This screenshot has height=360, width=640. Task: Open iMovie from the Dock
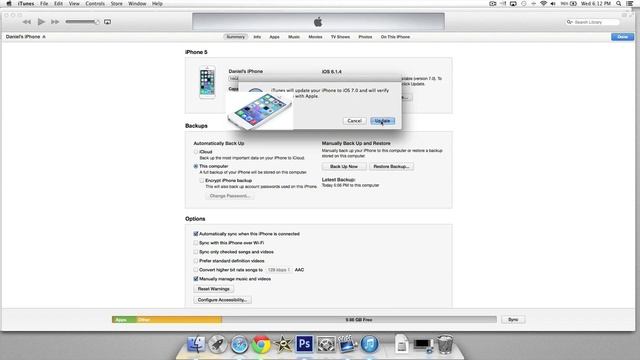coord(282,344)
